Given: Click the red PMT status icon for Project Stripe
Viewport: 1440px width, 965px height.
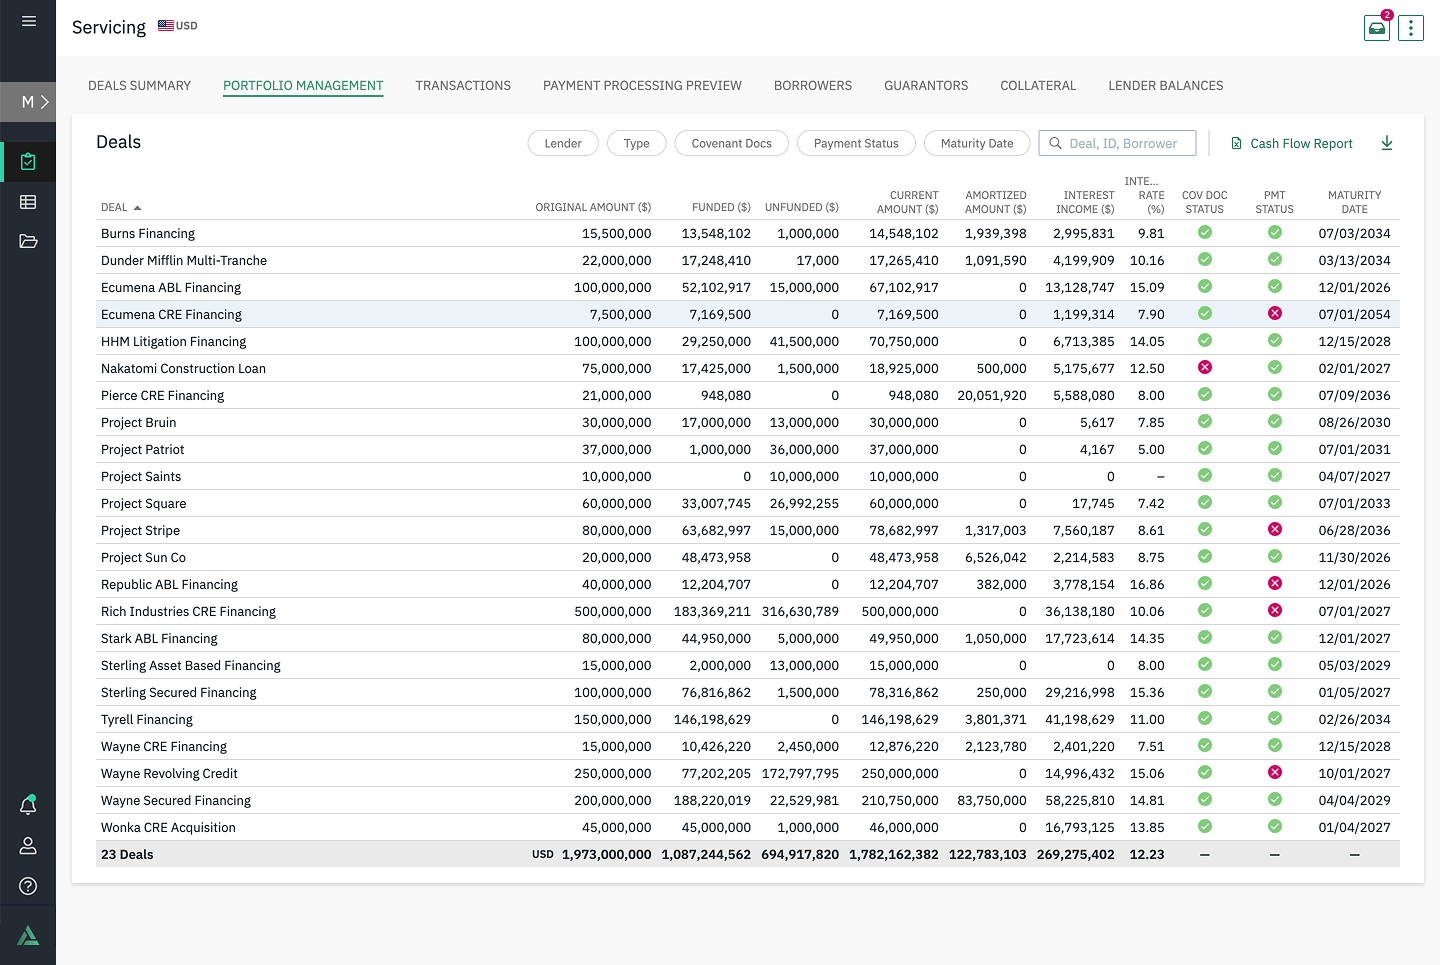Looking at the screenshot, I should (1275, 530).
